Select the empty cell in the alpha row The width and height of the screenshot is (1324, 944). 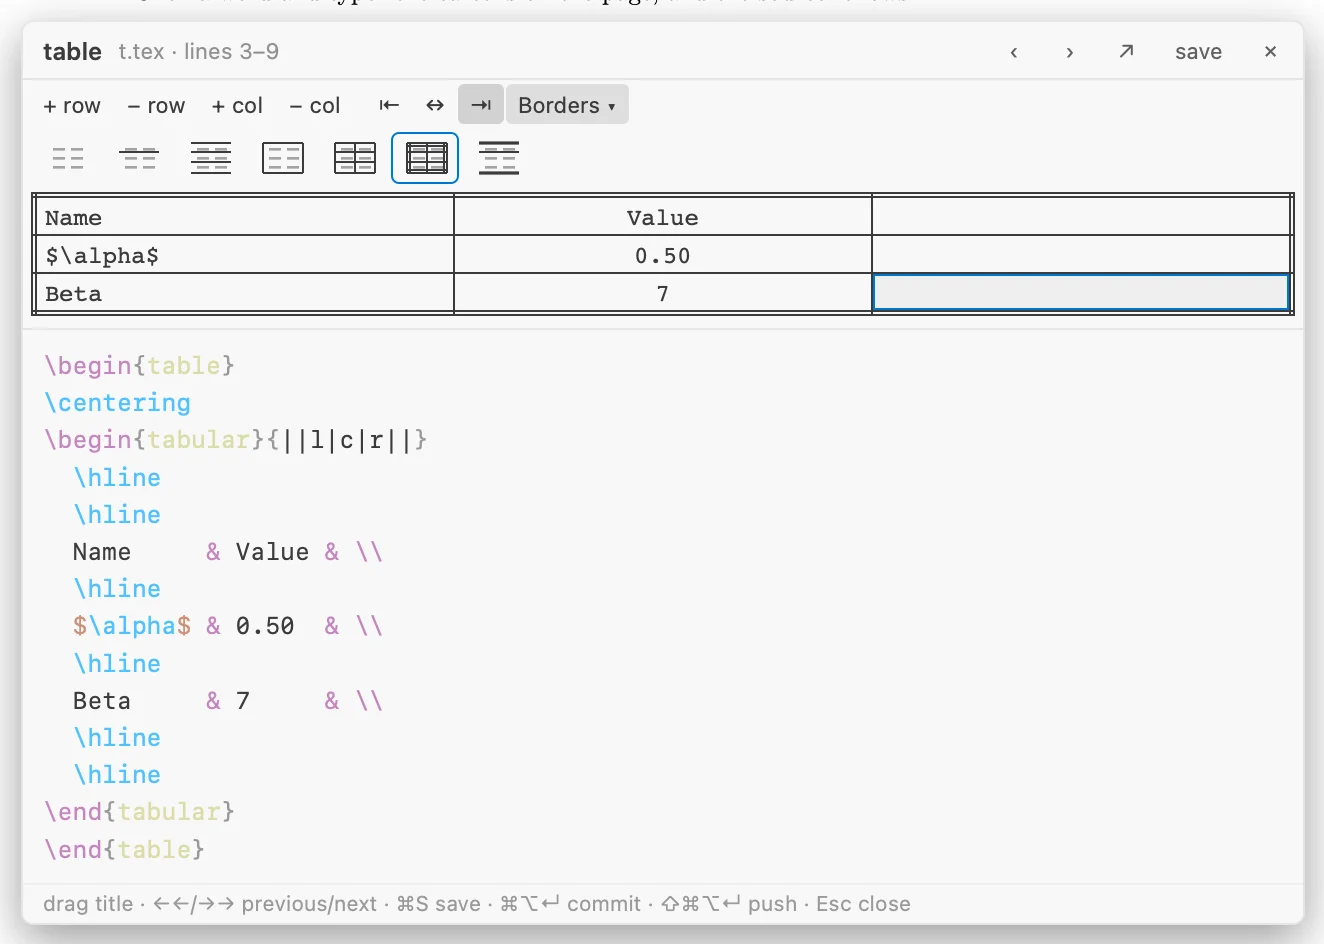(x=1081, y=255)
